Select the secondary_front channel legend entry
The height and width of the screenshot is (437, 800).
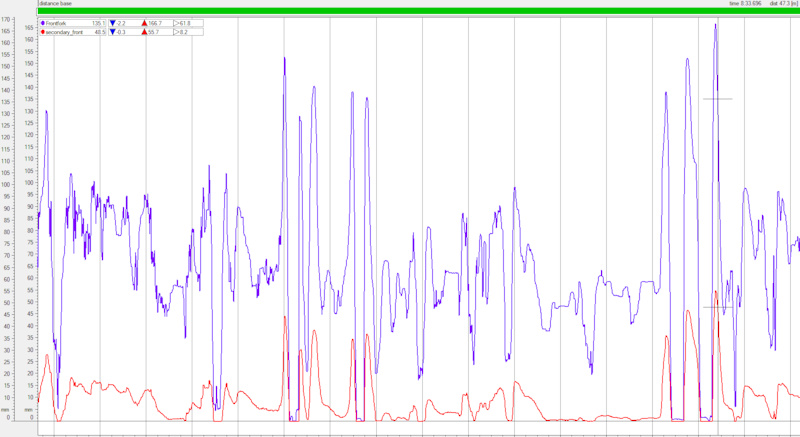pyautogui.click(x=72, y=32)
